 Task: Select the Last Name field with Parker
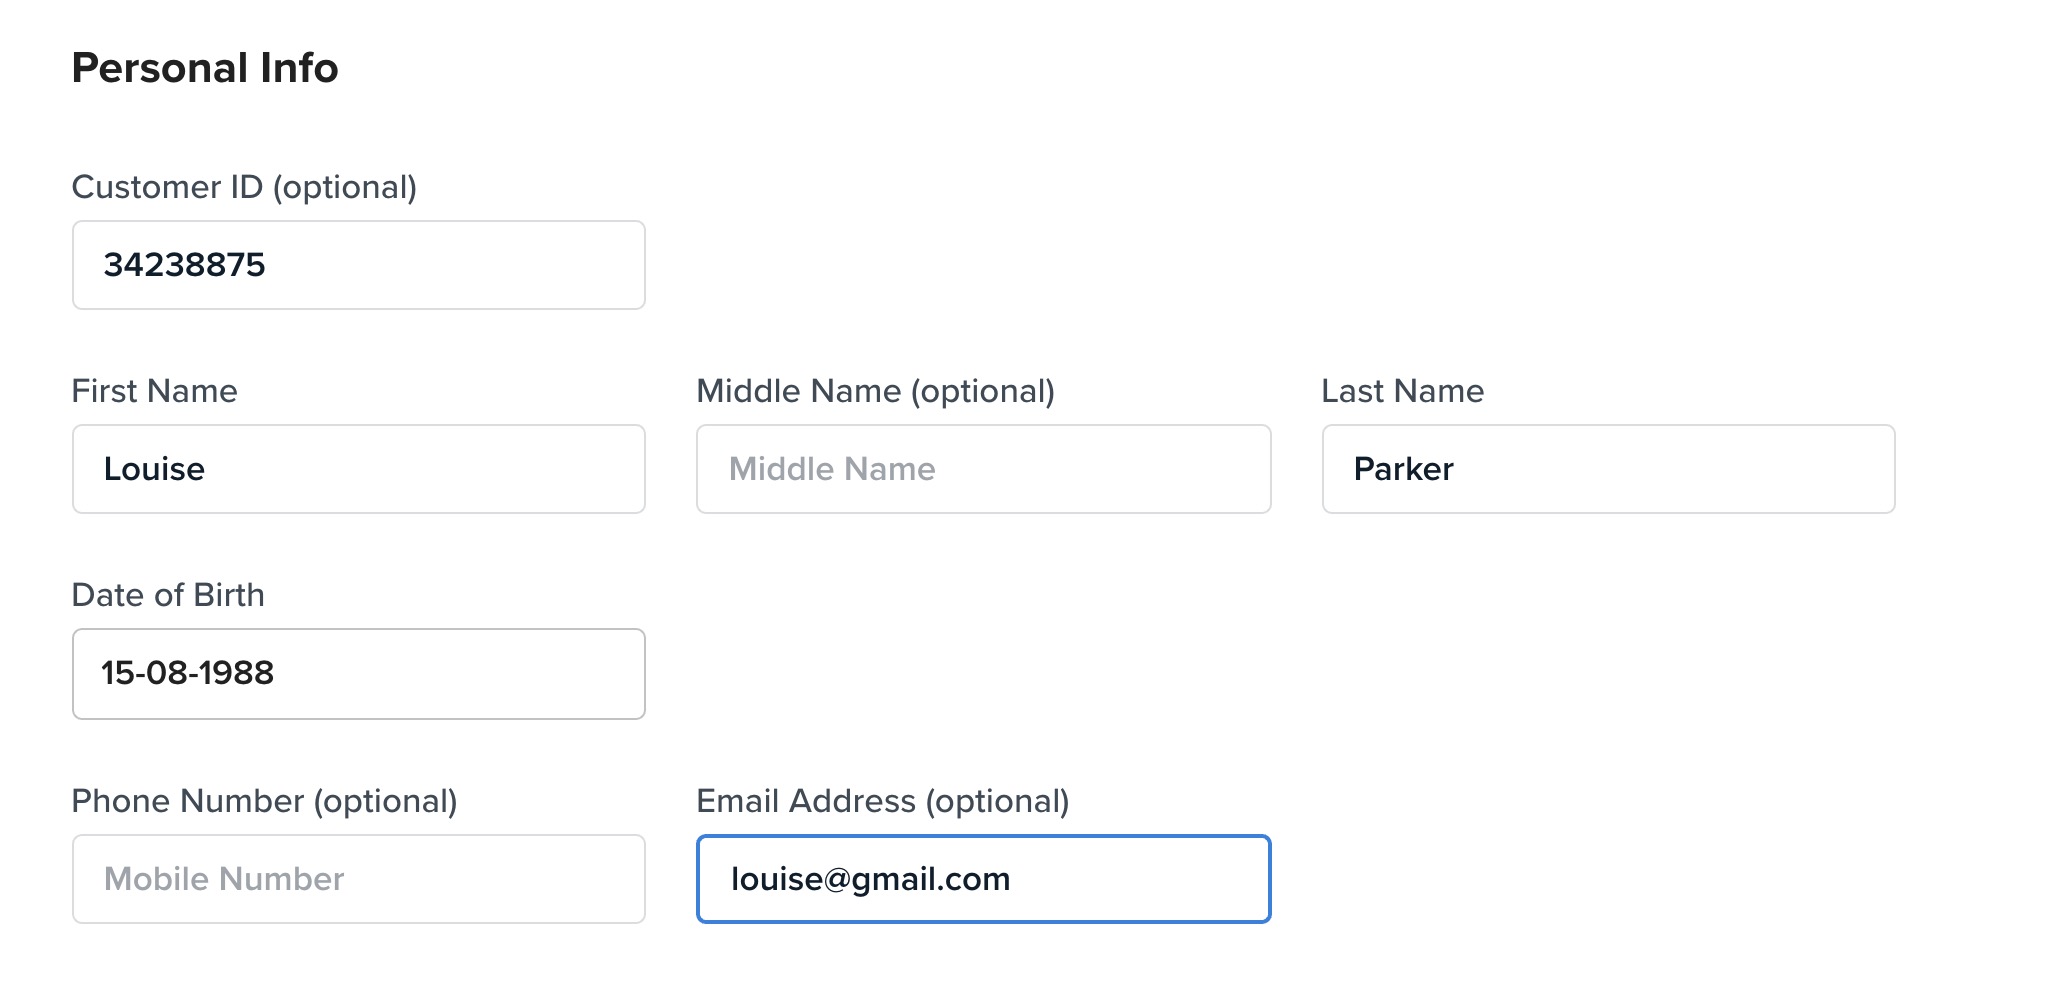click(1608, 469)
